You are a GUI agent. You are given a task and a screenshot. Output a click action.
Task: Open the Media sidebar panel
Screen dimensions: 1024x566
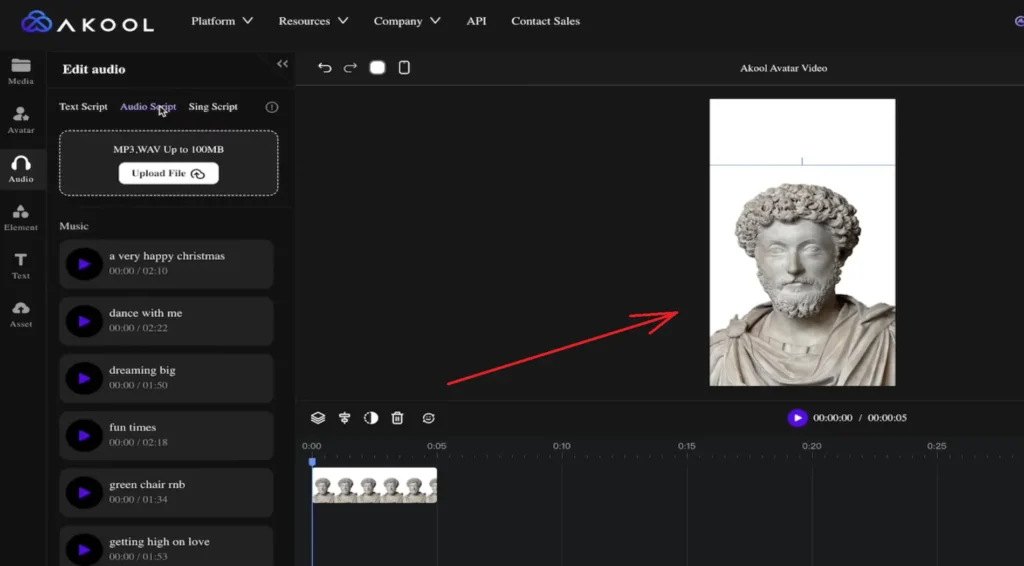click(x=21, y=71)
